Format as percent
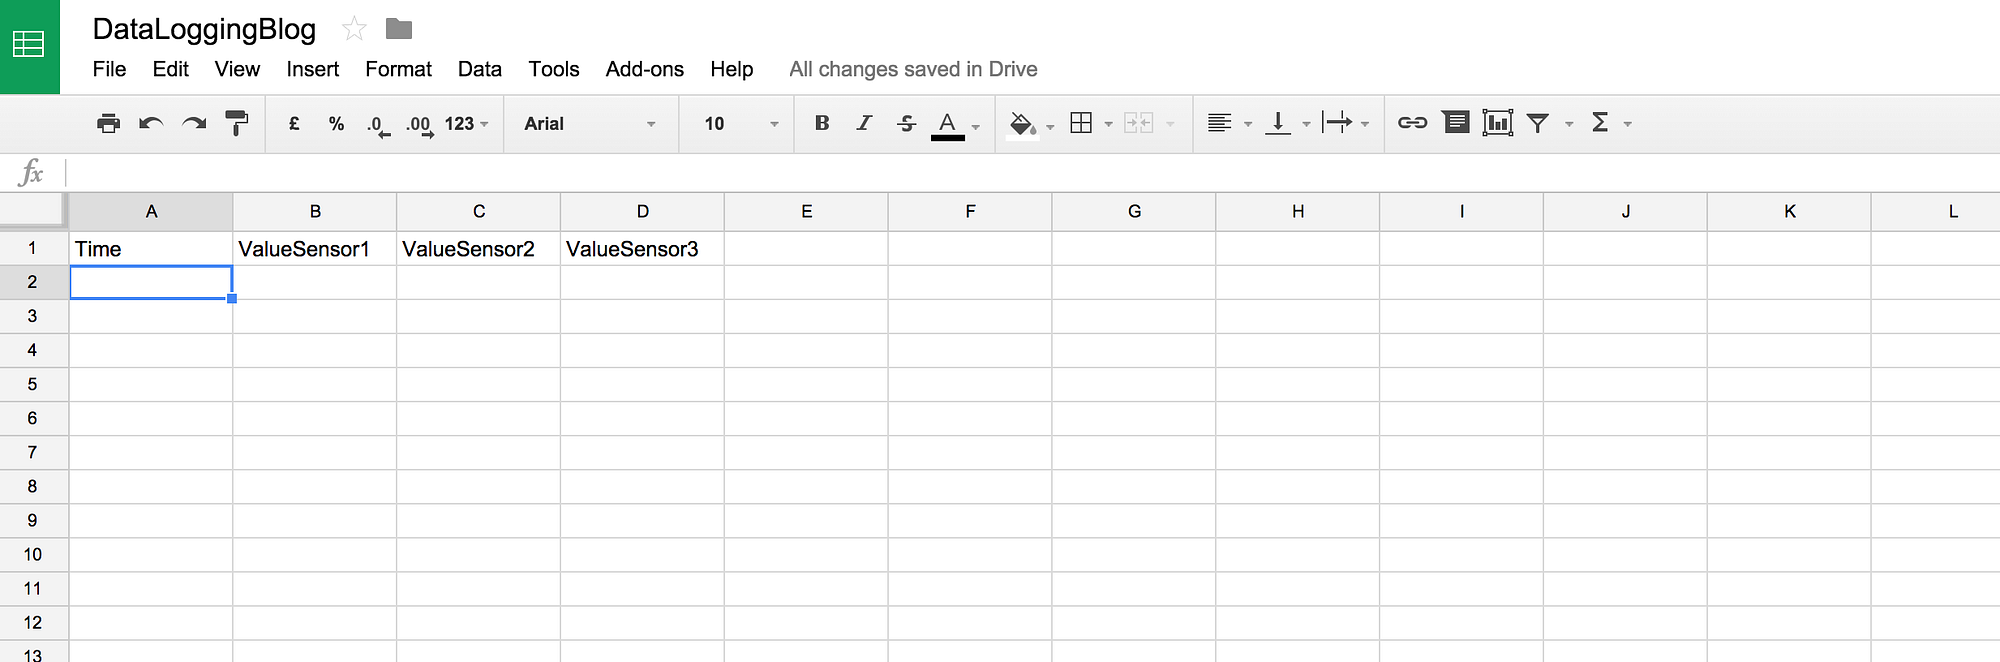The width and height of the screenshot is (2000, 662). point(336,124)
